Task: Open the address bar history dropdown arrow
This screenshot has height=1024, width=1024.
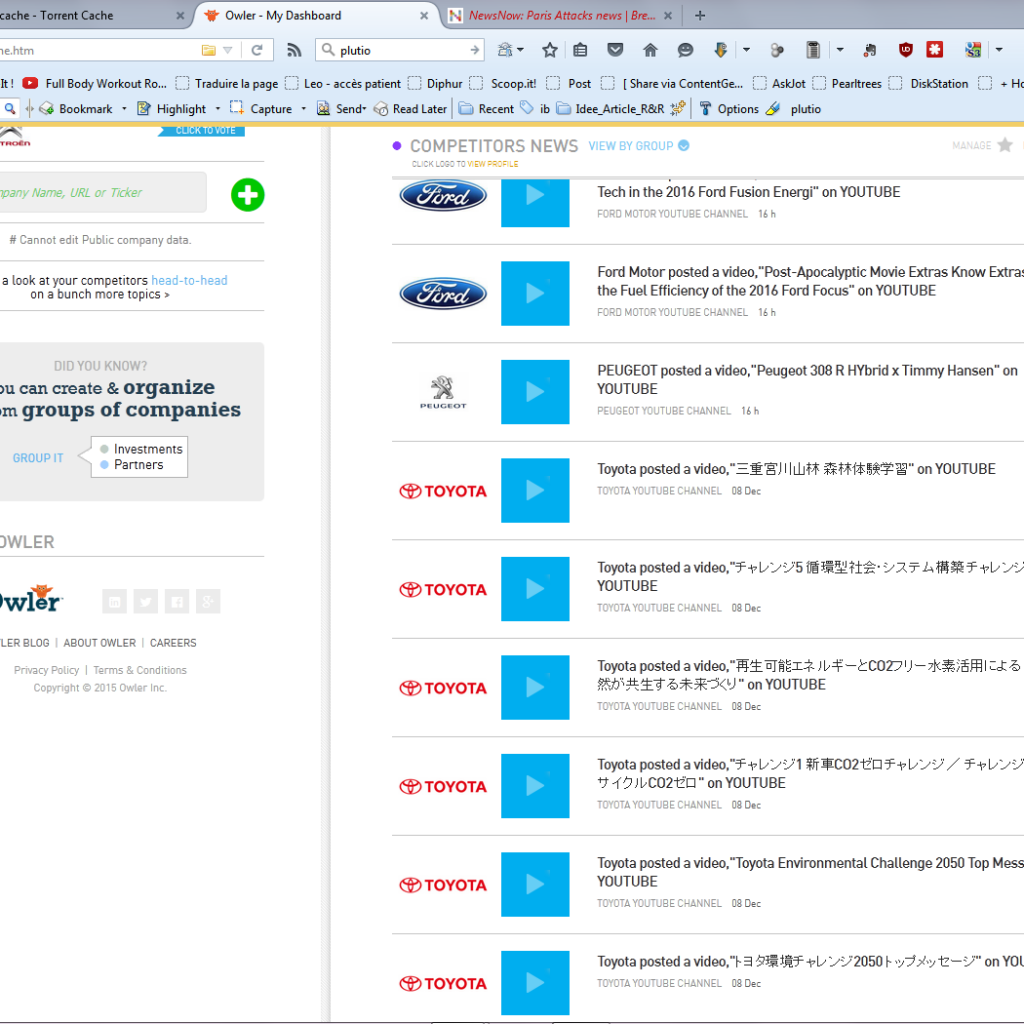Action: (x=227, y=50)
